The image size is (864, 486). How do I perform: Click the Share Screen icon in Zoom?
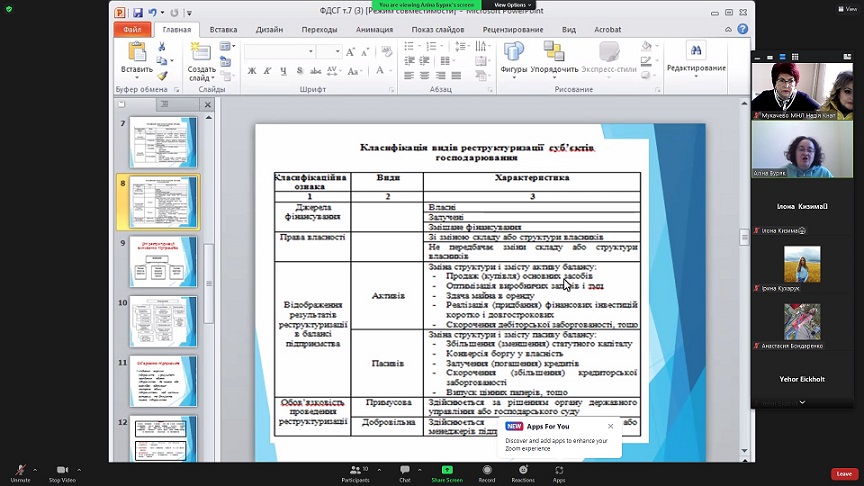pyautogui.click(x=447, y=470)
